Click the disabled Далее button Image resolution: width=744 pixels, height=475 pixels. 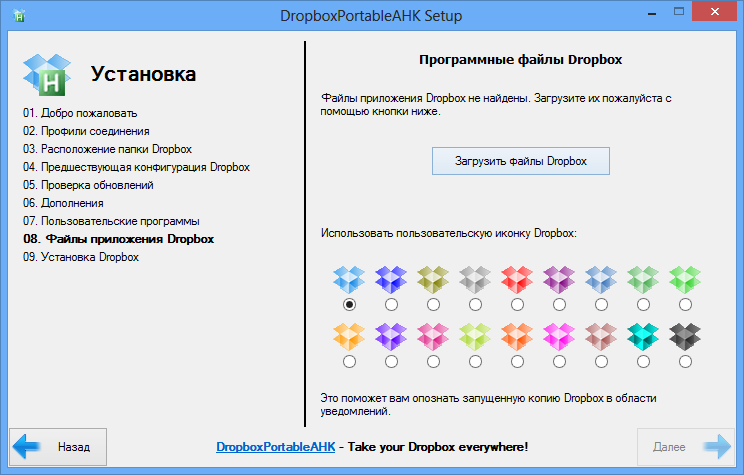686,447
